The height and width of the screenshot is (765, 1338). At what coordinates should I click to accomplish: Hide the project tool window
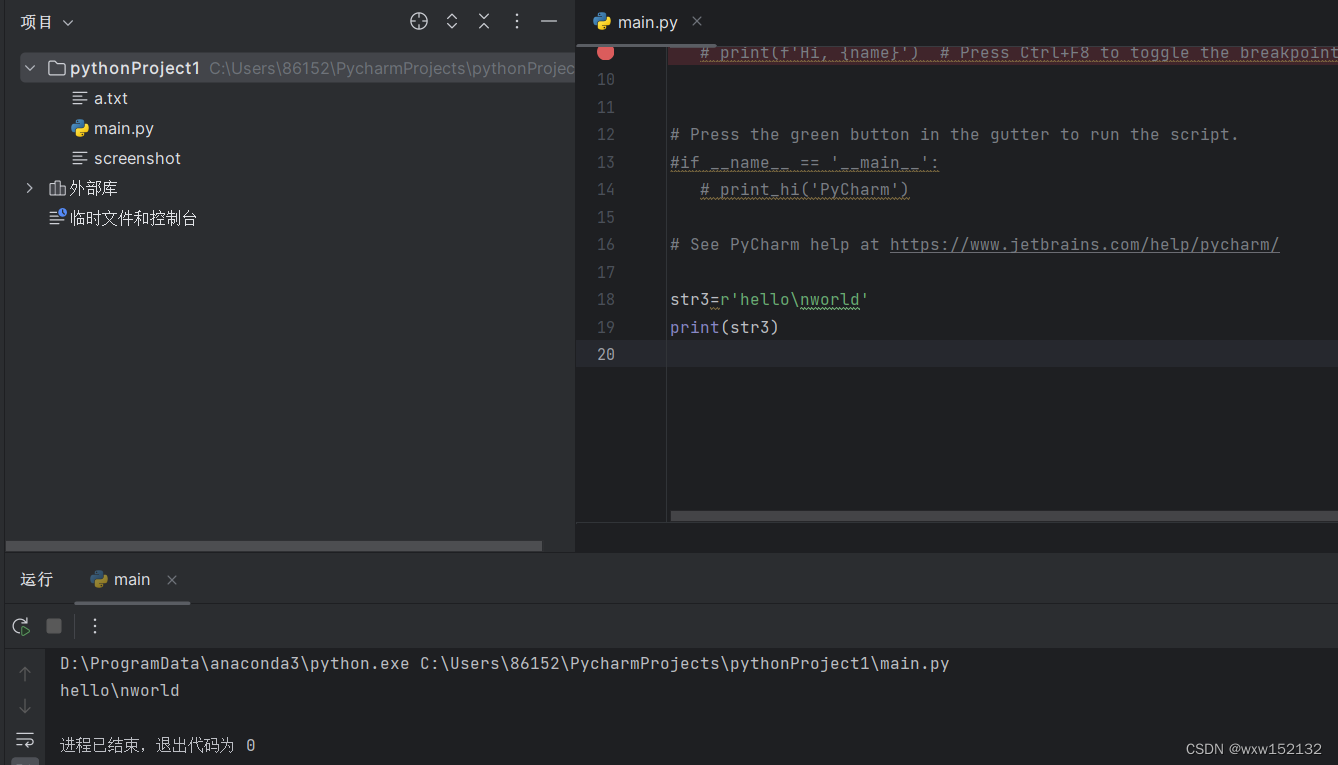tap(549, 21)
